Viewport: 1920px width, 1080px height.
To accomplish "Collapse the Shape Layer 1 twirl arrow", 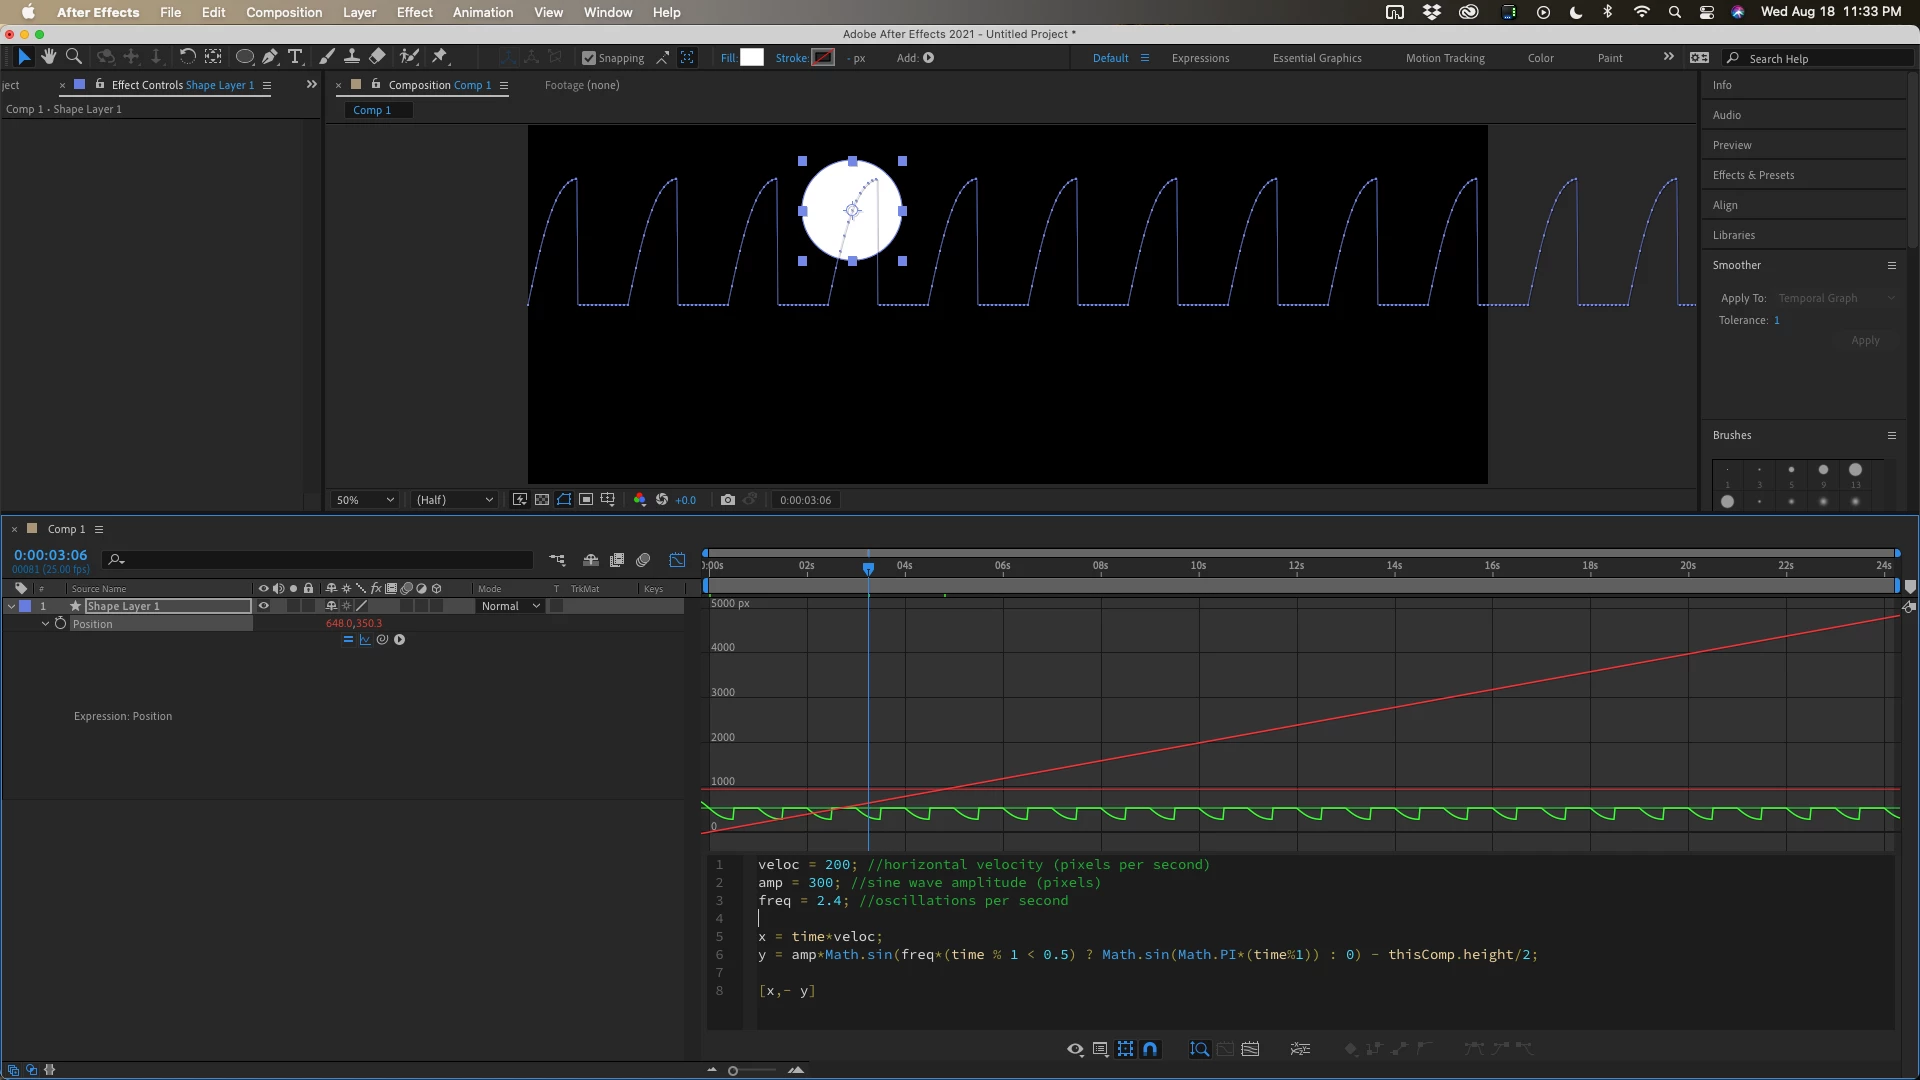I will pyautogui.click(x=11, y=606).
